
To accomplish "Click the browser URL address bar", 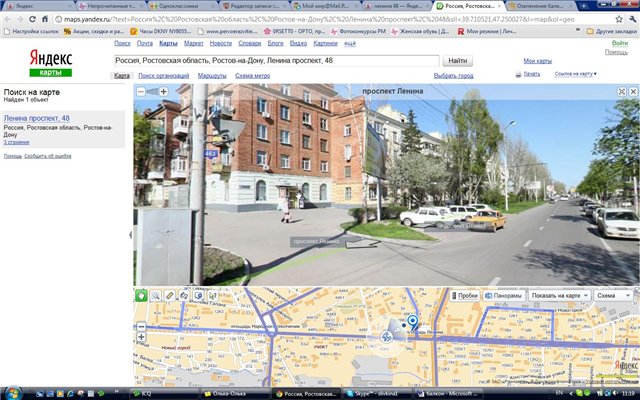I will coord(333,19).
